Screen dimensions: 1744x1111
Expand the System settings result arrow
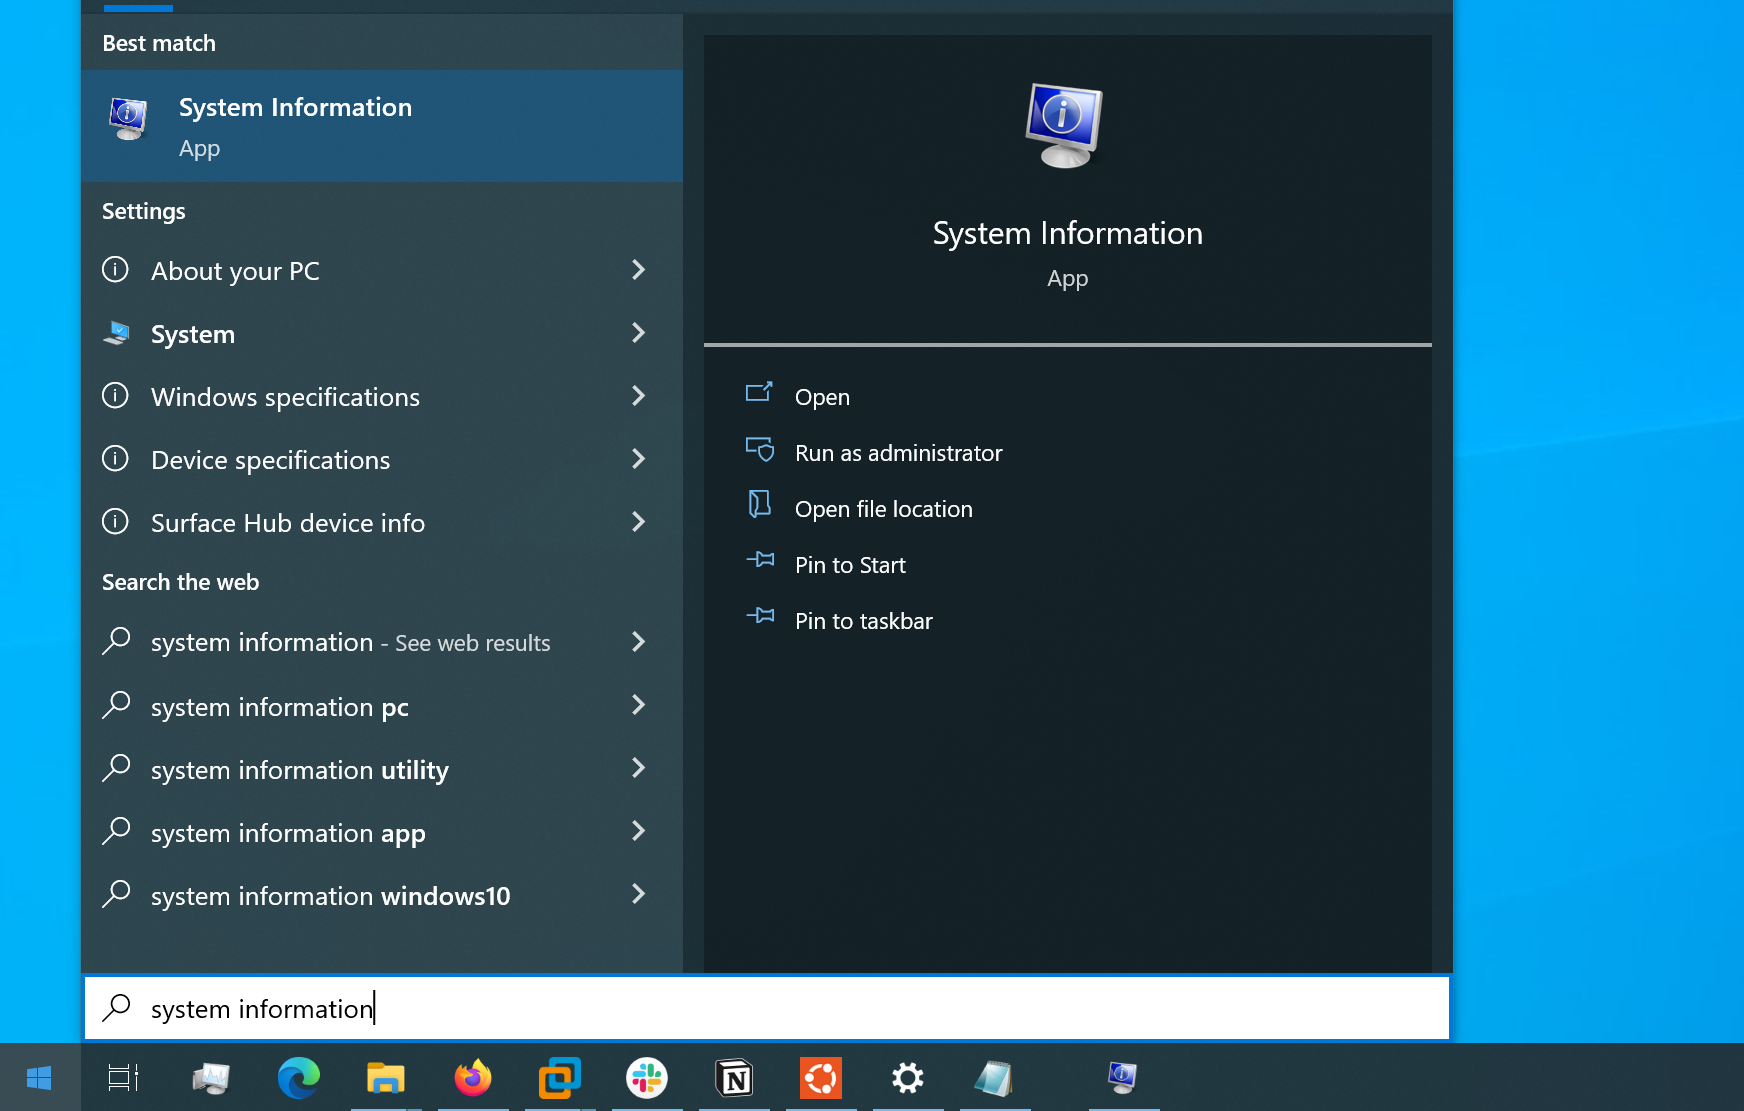click(x=638, y=333)
